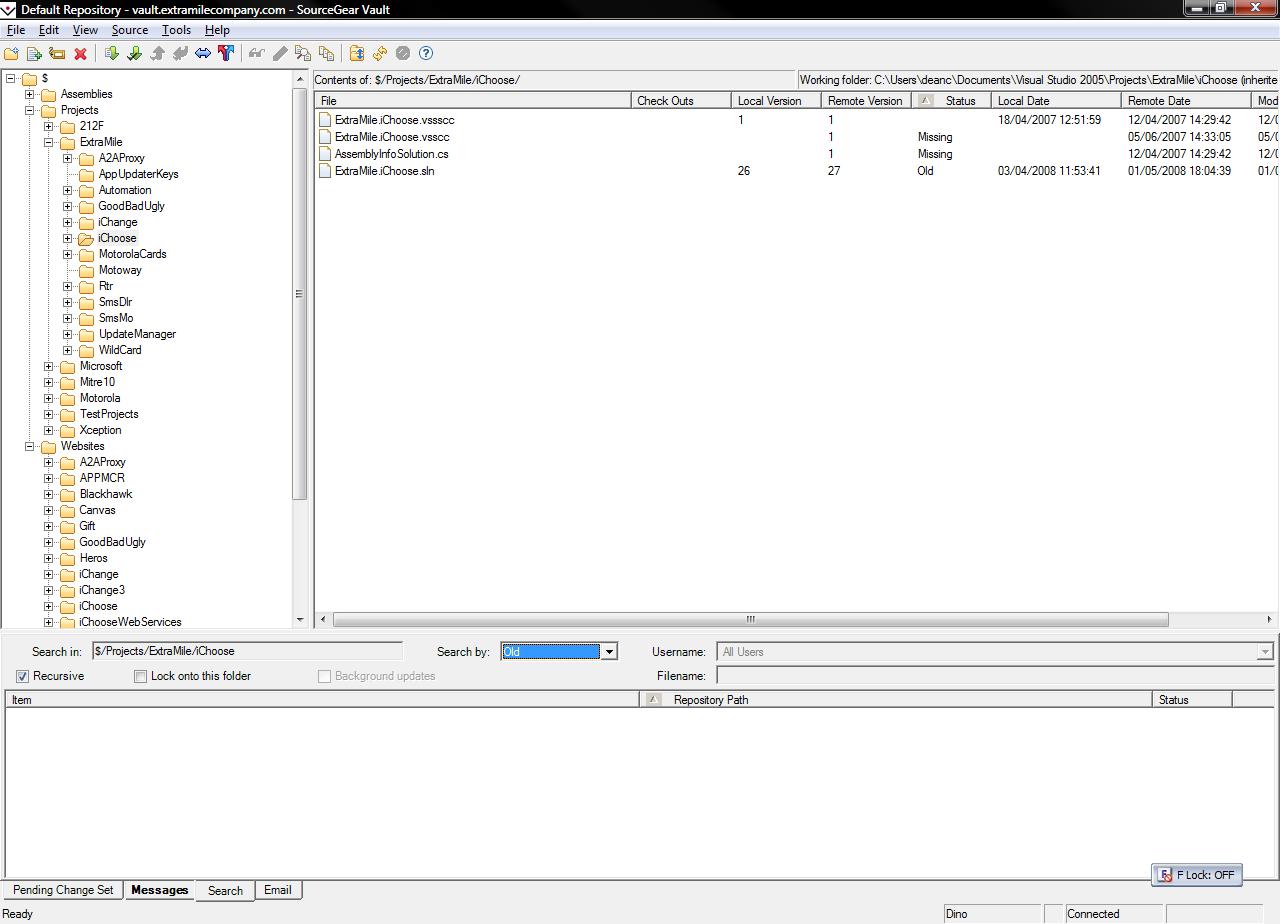Enable the Lock onto this folder checkbox
This screenshot has width=1280, height=924.
coord(141,677)
